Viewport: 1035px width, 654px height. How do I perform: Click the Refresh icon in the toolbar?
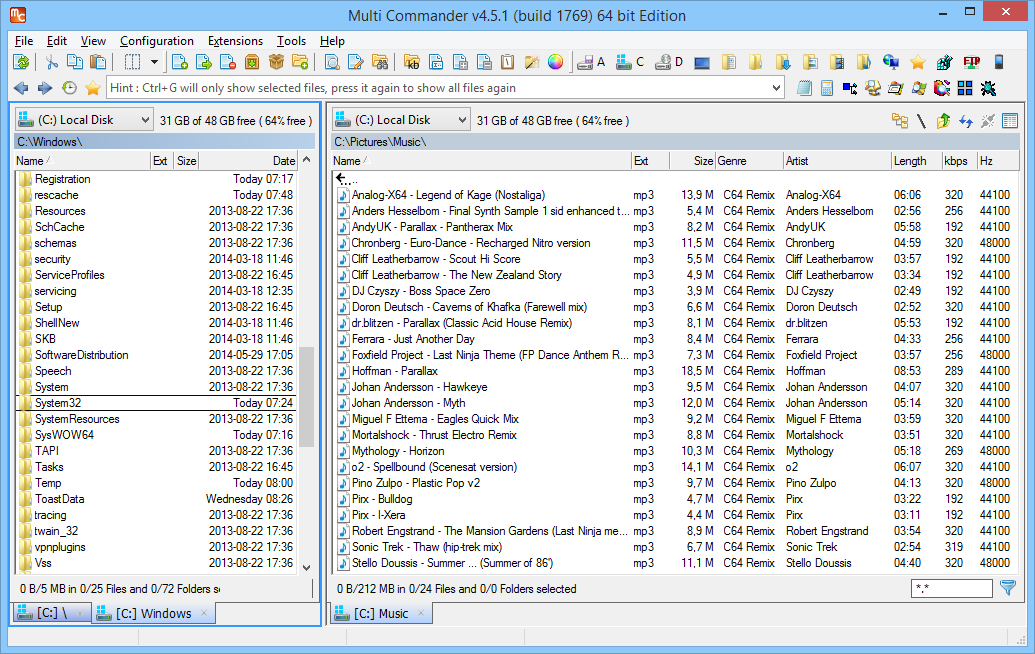[22, 62]
